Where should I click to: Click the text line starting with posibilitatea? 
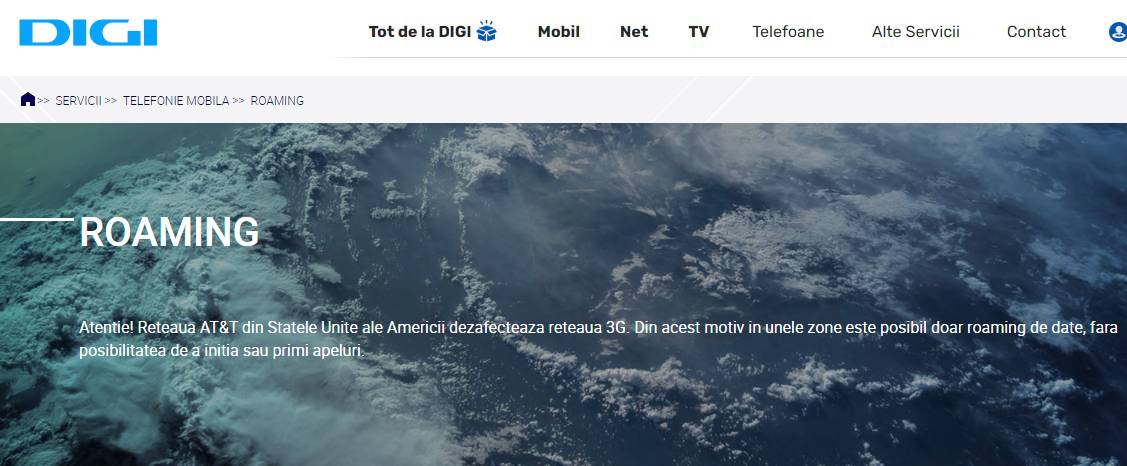pyautogui.click(x=221, y=352)
